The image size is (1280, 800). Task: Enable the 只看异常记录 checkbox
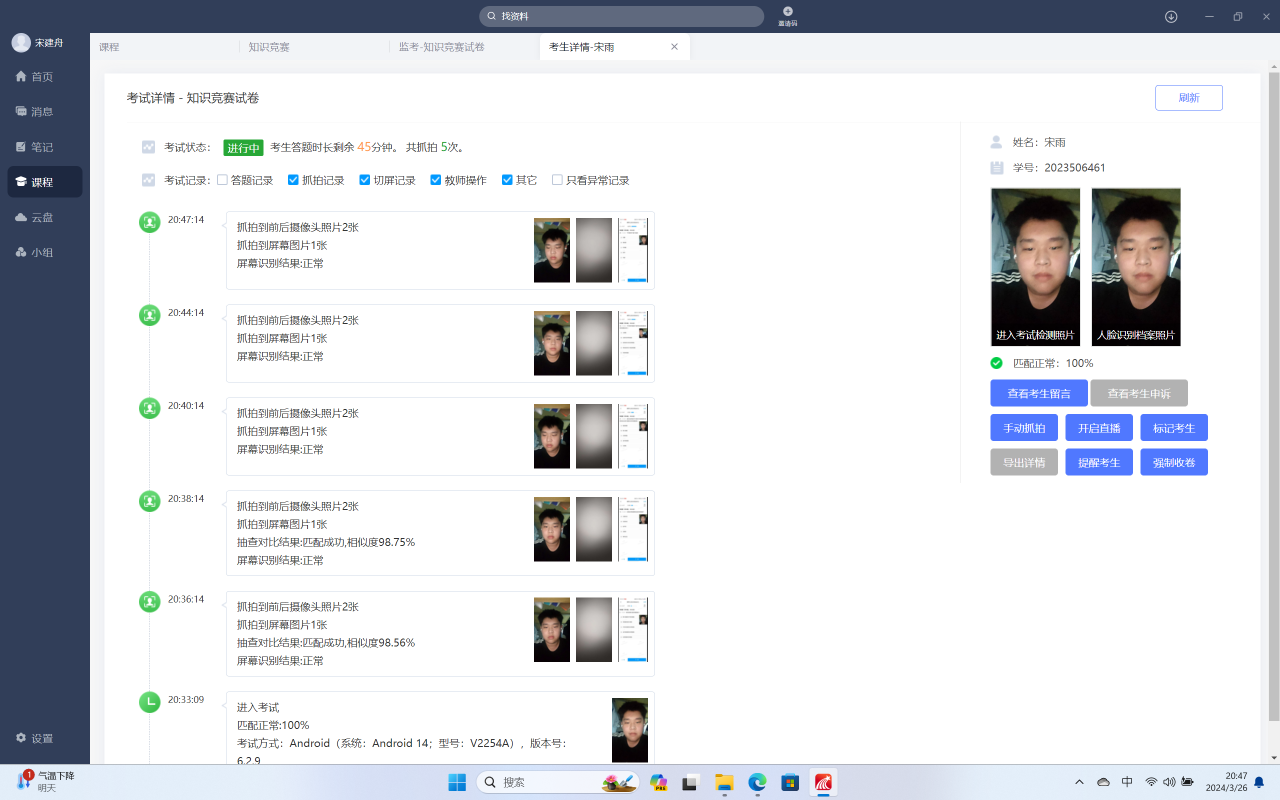557,180
